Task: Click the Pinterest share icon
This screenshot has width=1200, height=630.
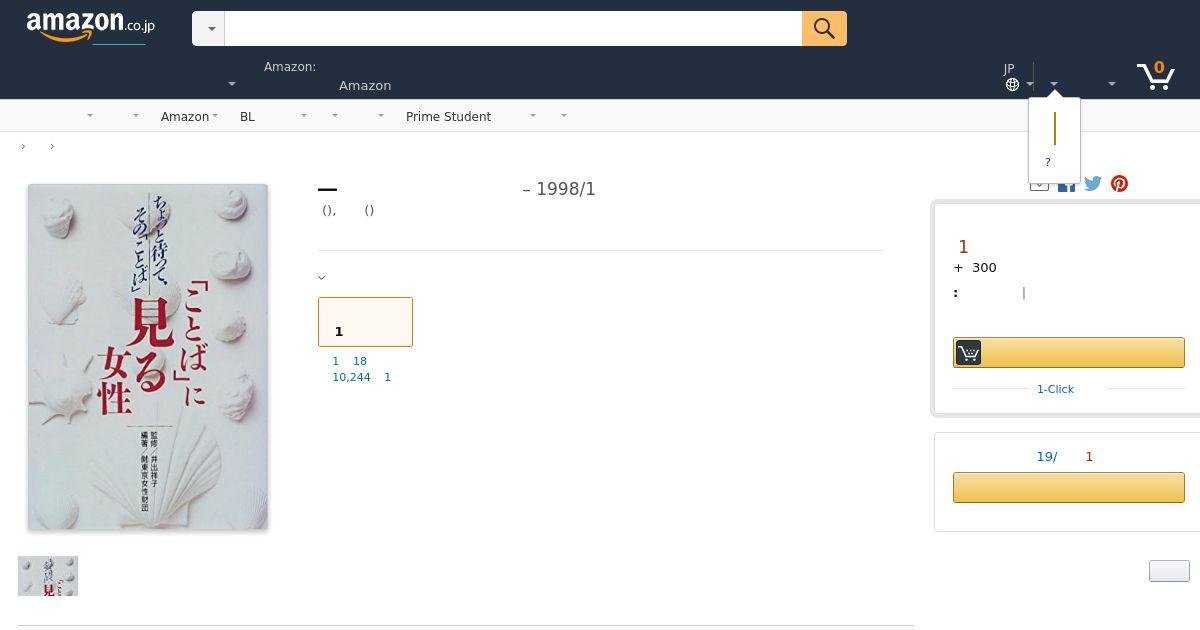Action: (x=1119, y=183)
